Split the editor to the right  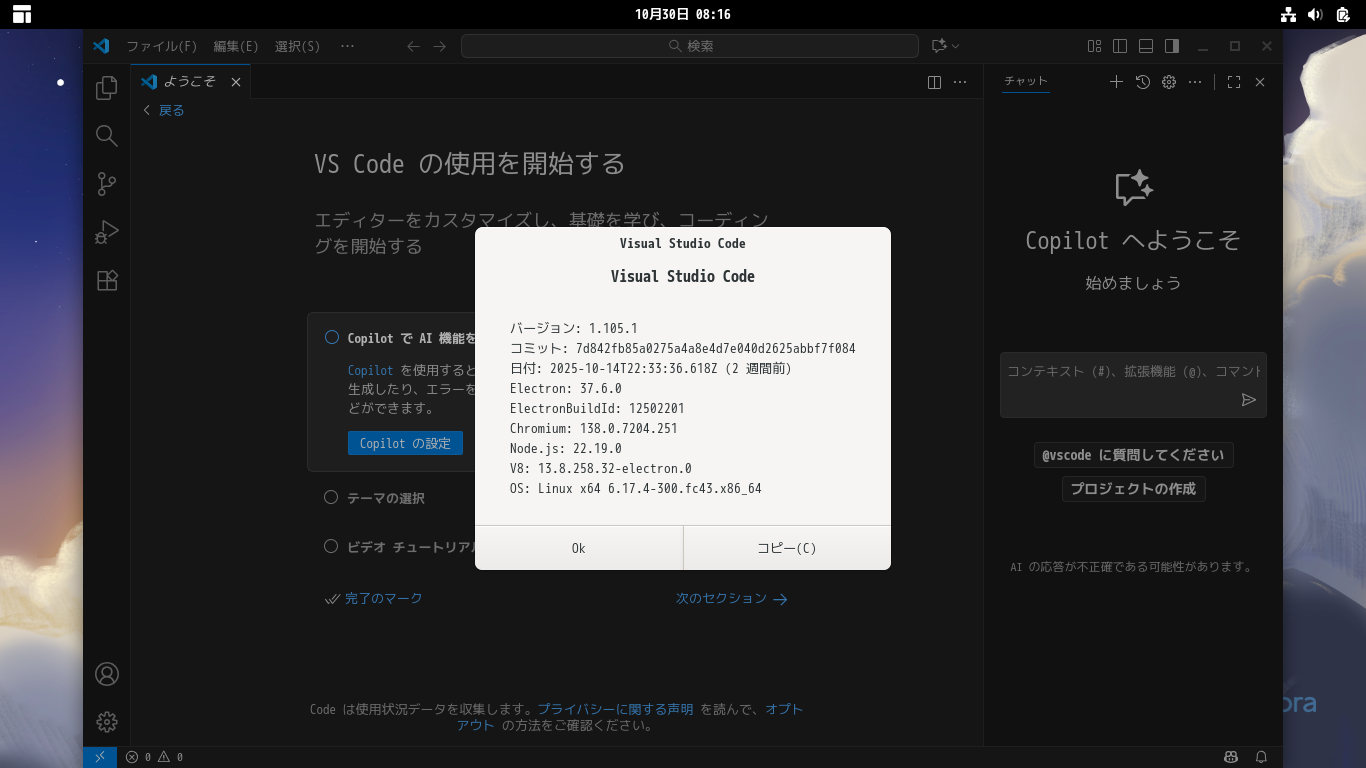(x=934, y=82)
